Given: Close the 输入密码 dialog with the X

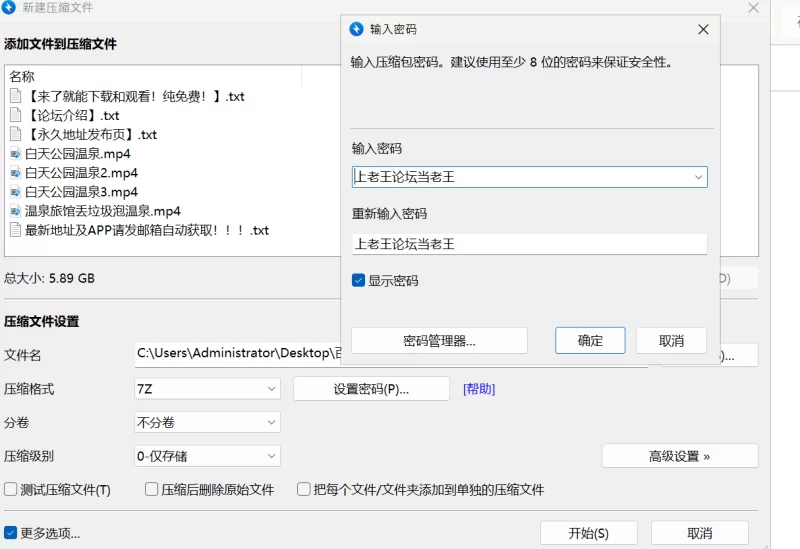Looking at the screenshot, I should tap(703, 29).
